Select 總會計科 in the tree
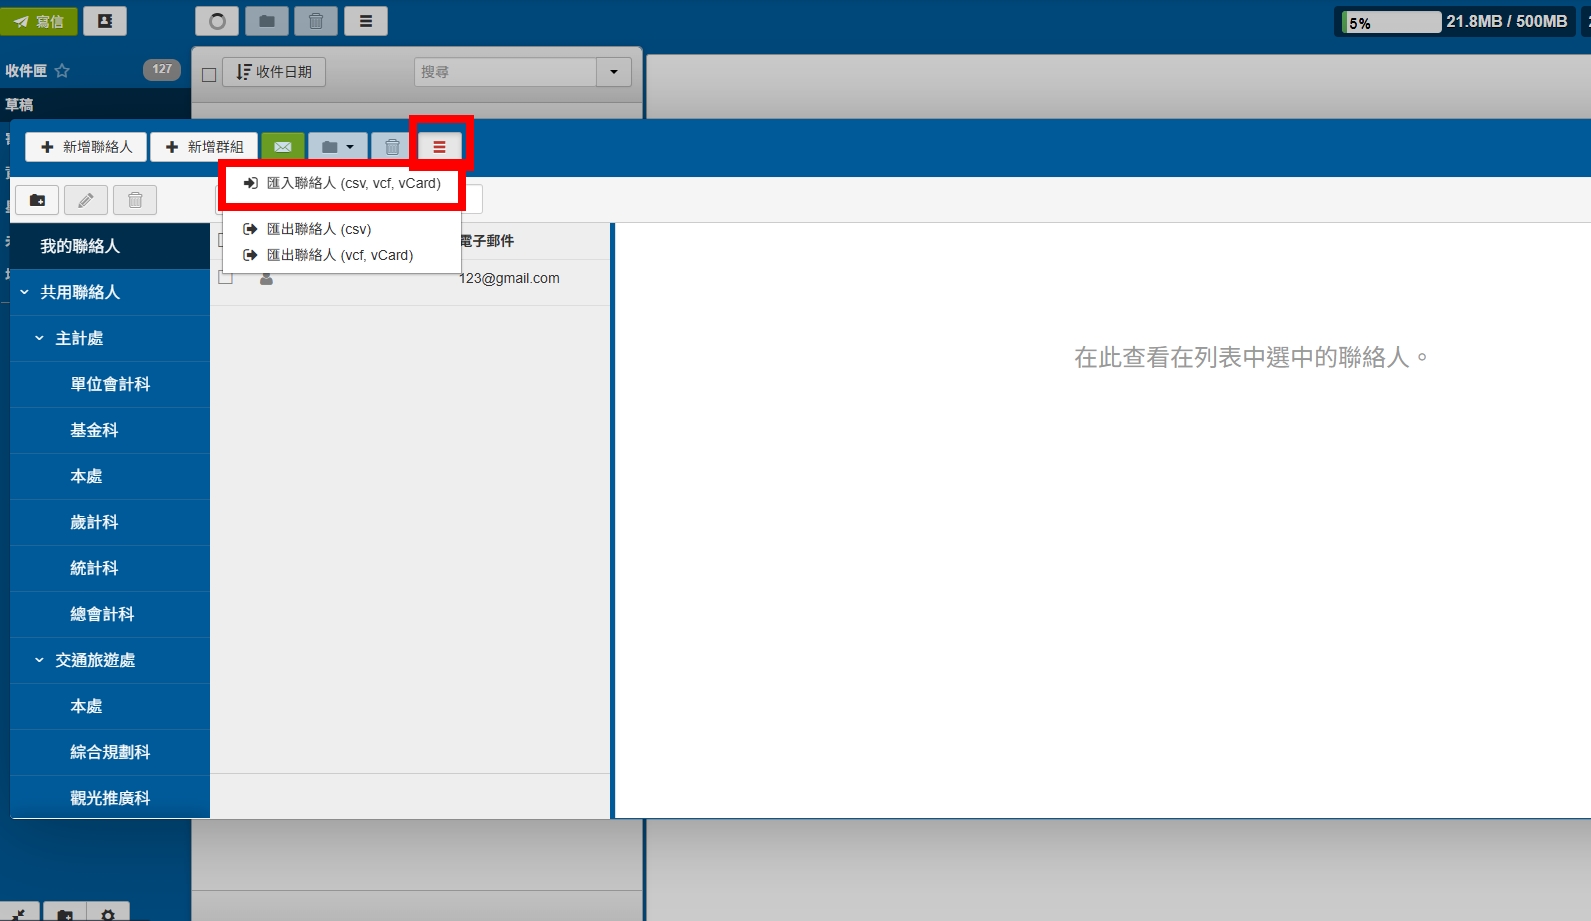This screenshot has width=1591, height=921. coord(110,614)
